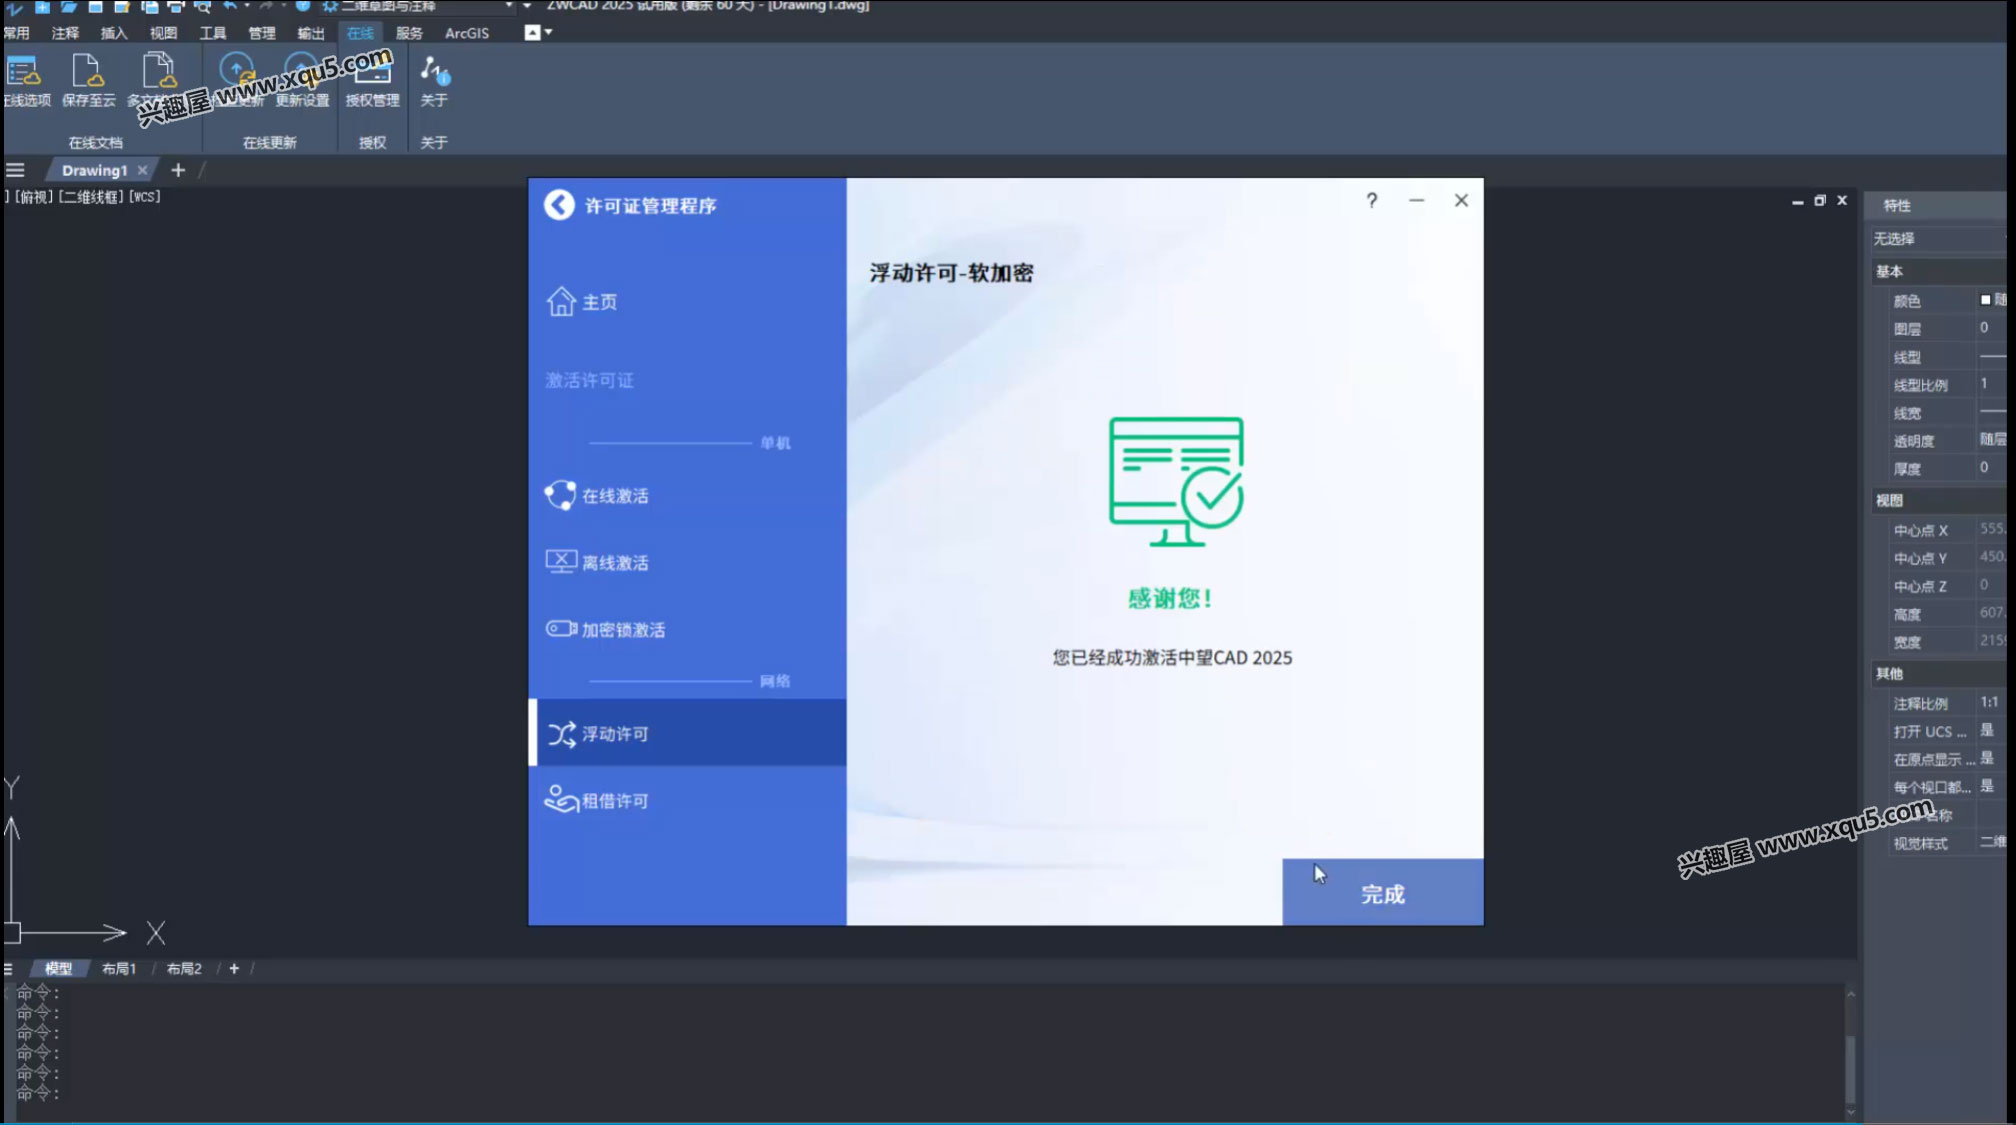Switch to the 注释 ribbon tab
2016x1125 pixels.
click(x=65, y=33)
